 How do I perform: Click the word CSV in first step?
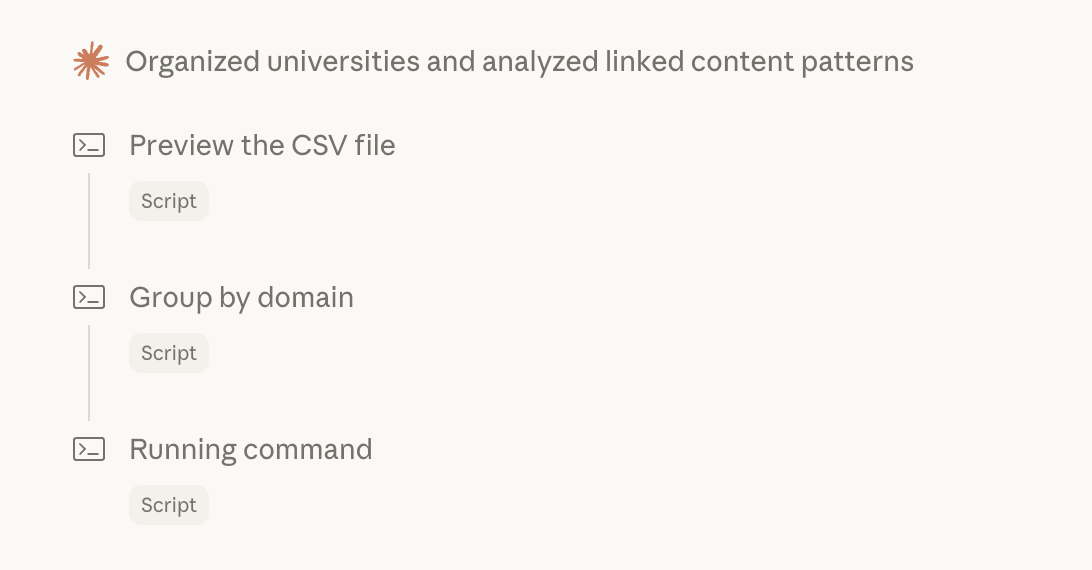pos(320,146)
